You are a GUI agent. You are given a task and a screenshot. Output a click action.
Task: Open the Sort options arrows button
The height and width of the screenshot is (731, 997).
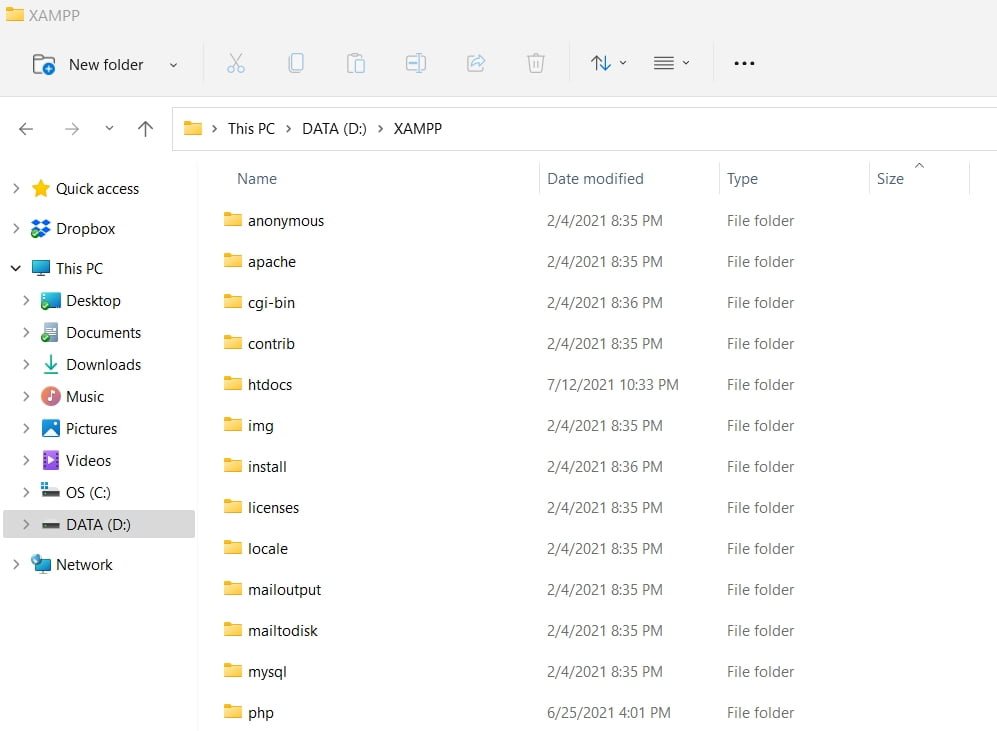[x=608, y=64]
